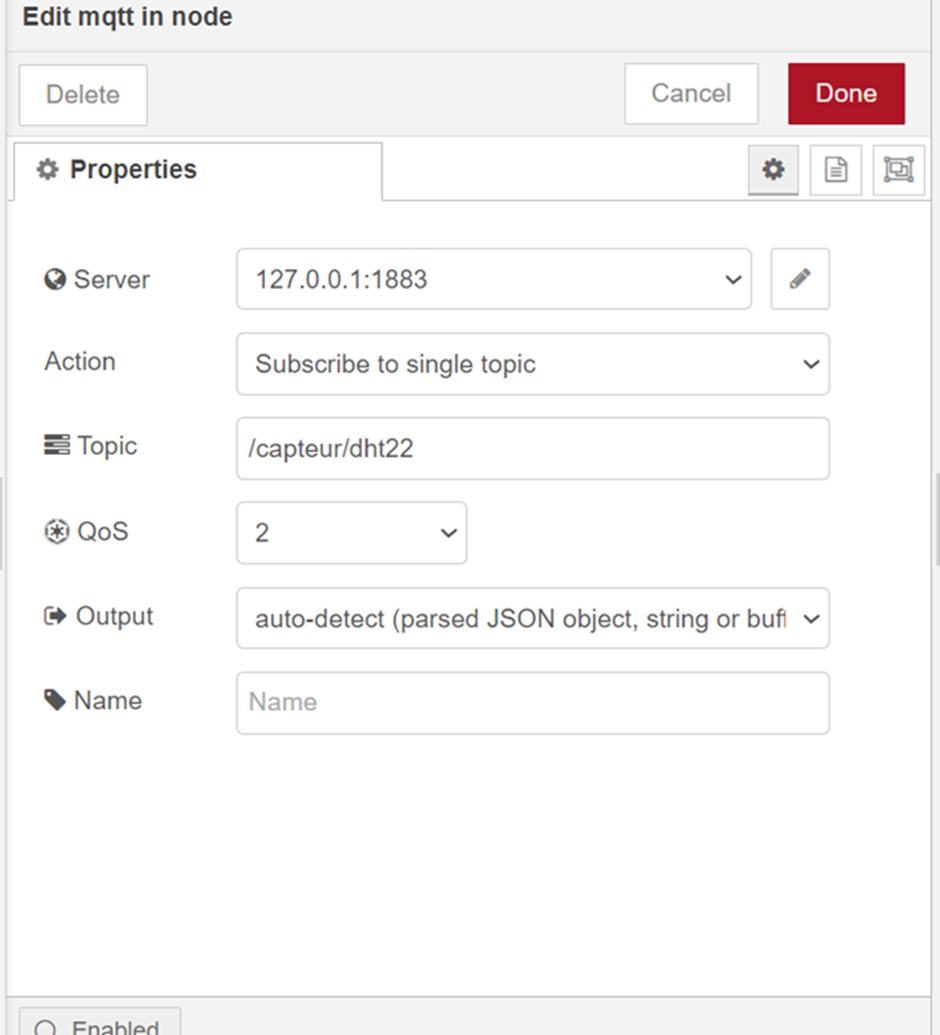Focus the Topic field containing /capteur/dht22
Image resolution: width=940 pixels, height=1035 pixels.
532,449
